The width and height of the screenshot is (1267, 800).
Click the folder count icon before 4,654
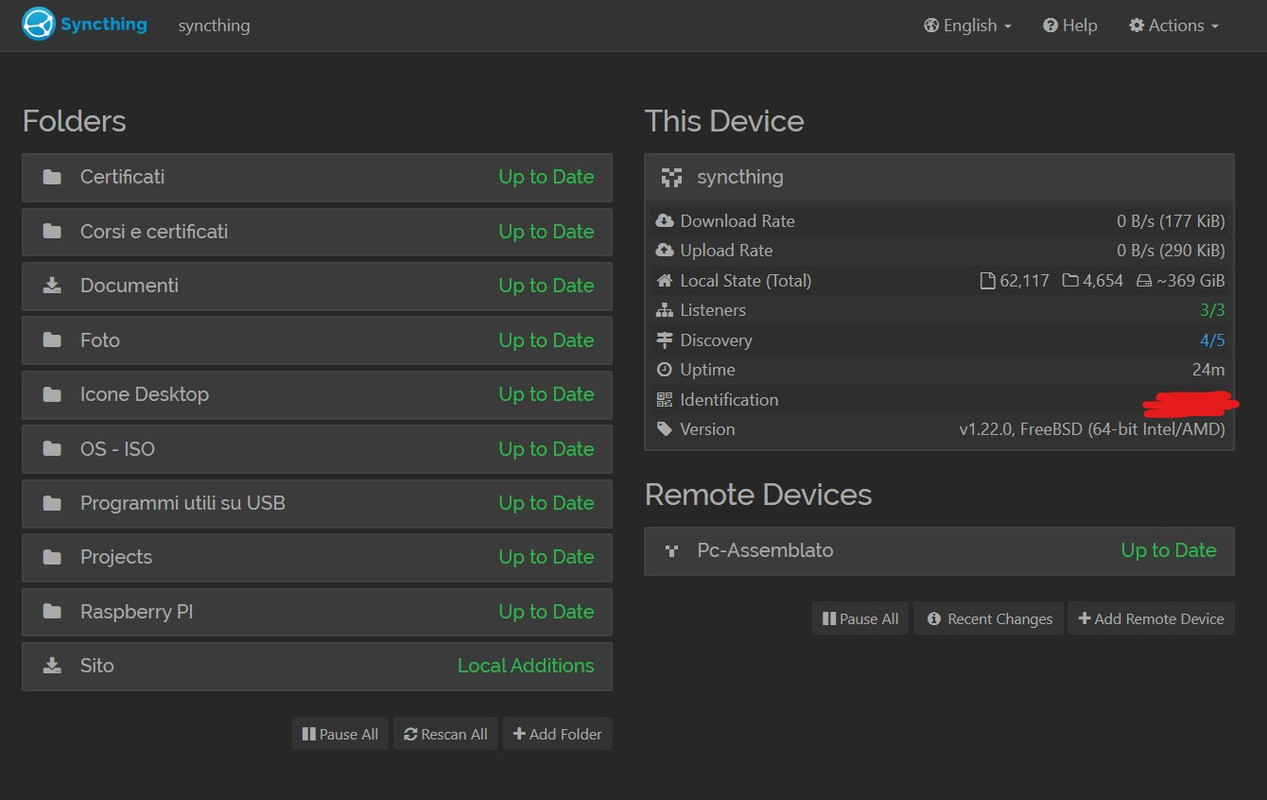(x=1070, y=281)
